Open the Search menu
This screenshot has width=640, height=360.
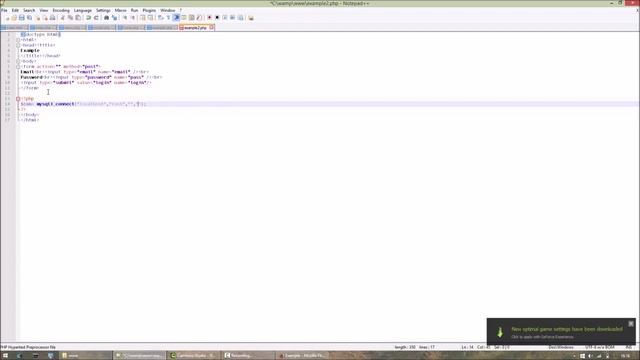click(x=29, y=10)
